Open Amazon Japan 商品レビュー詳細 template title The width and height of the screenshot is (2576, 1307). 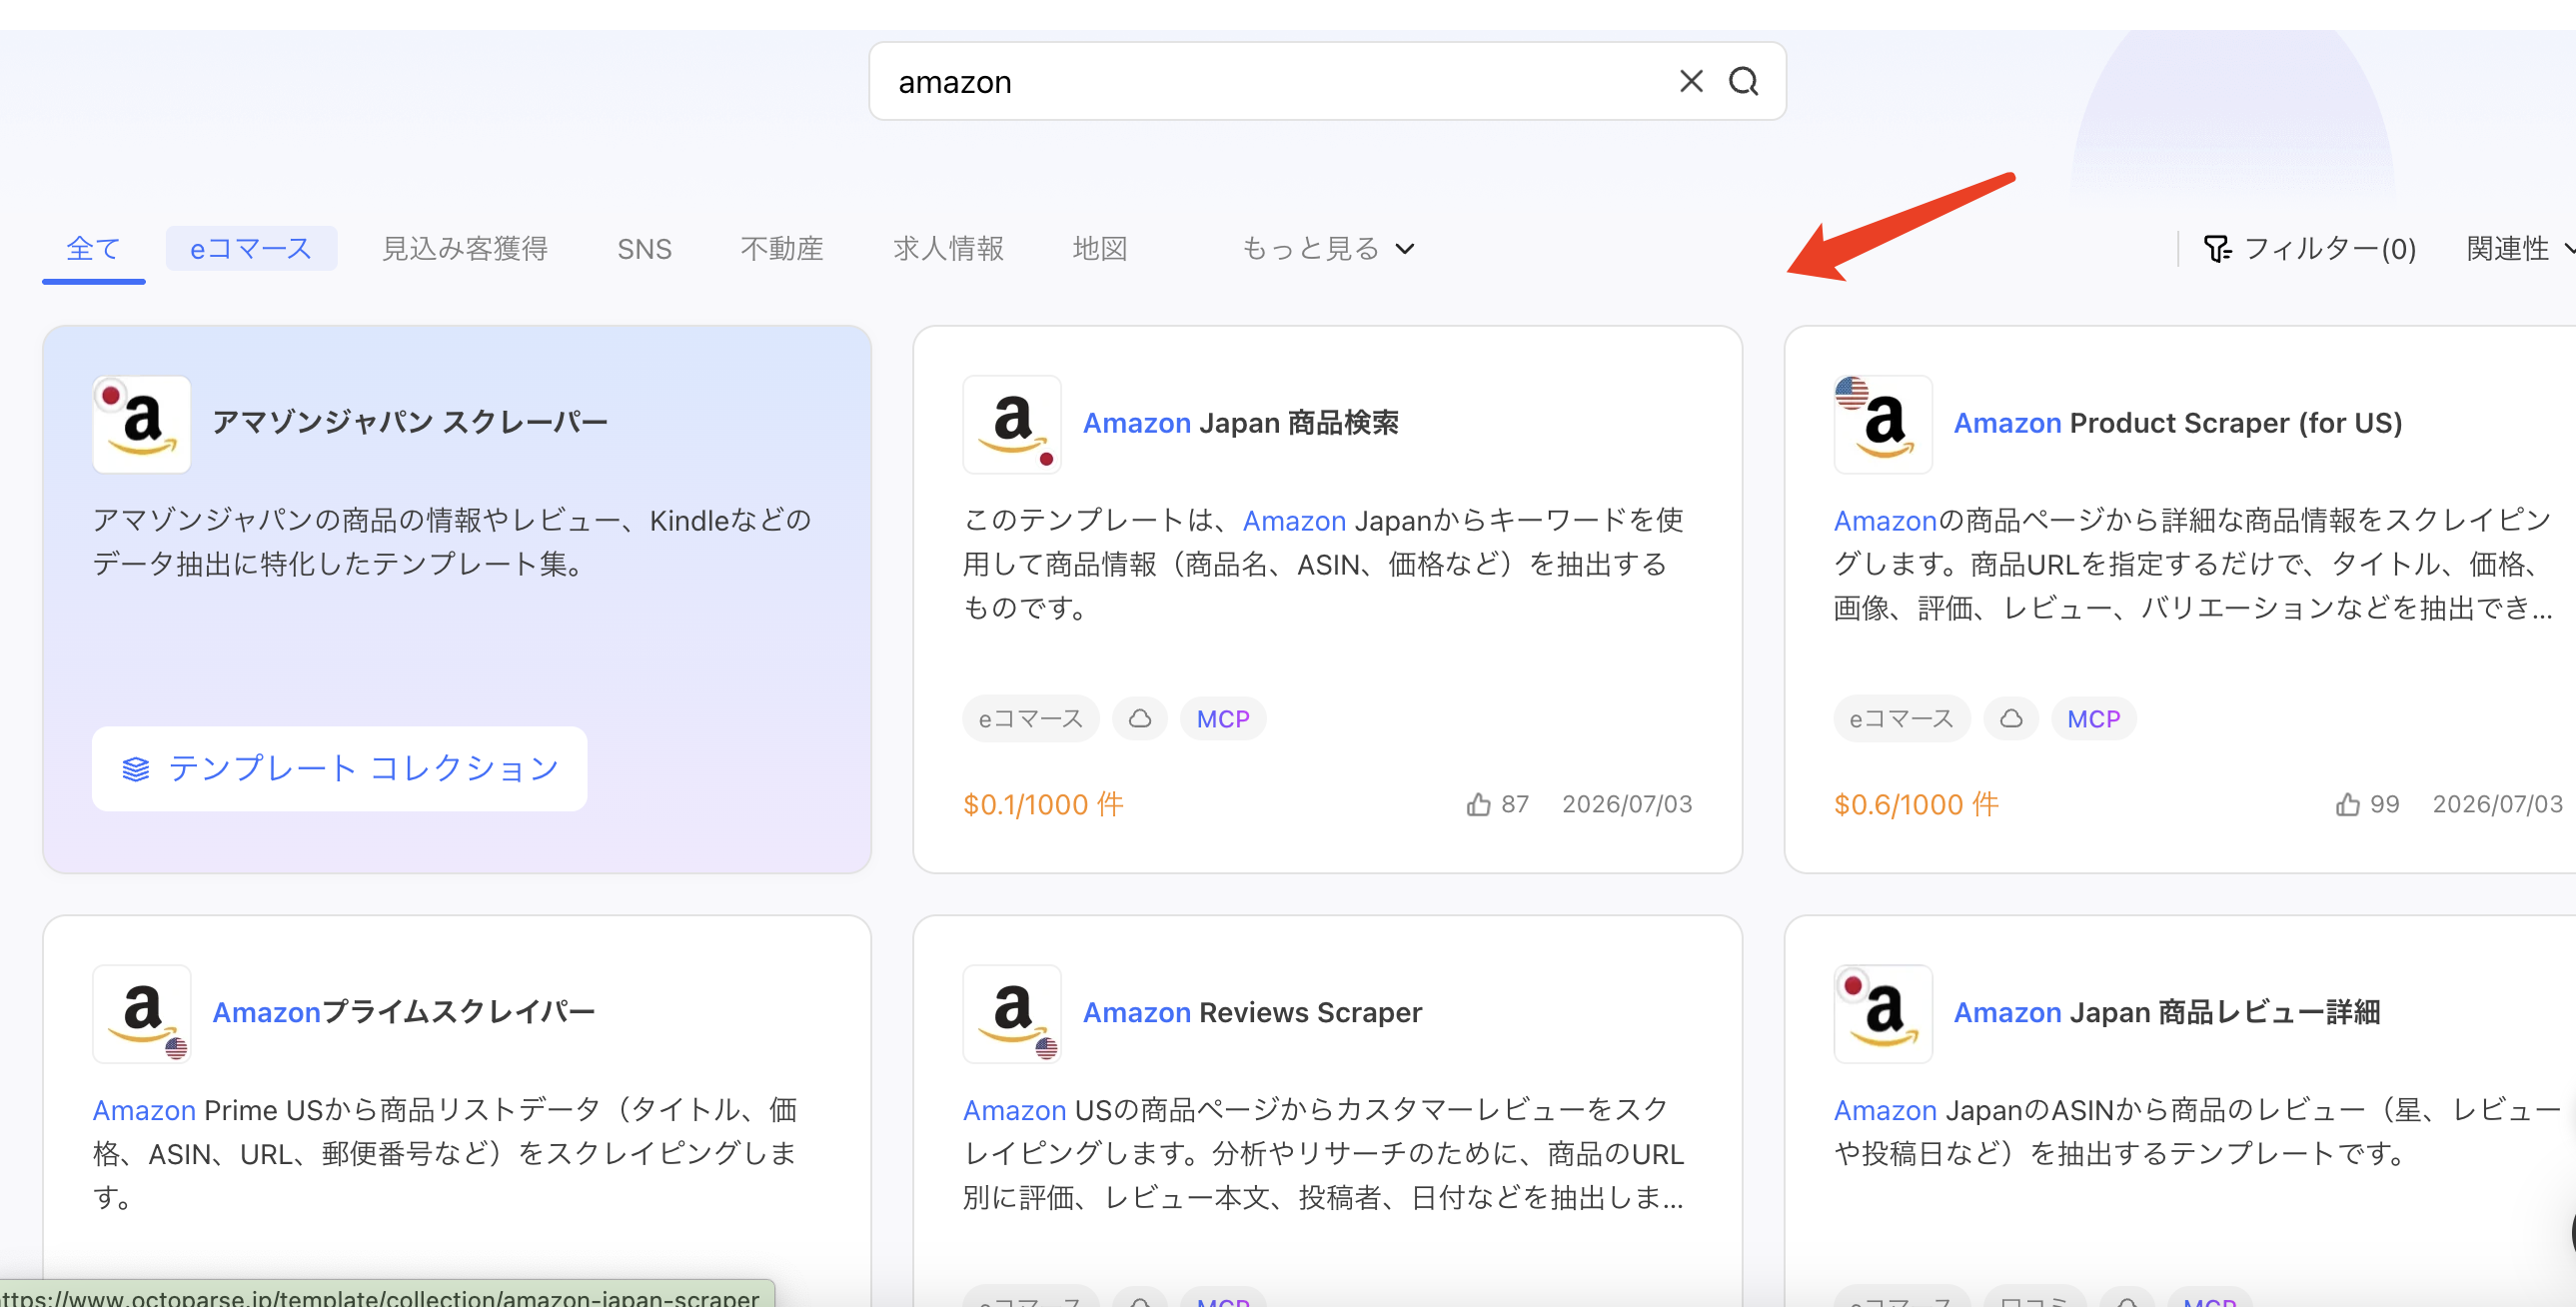[2167, 1012]
